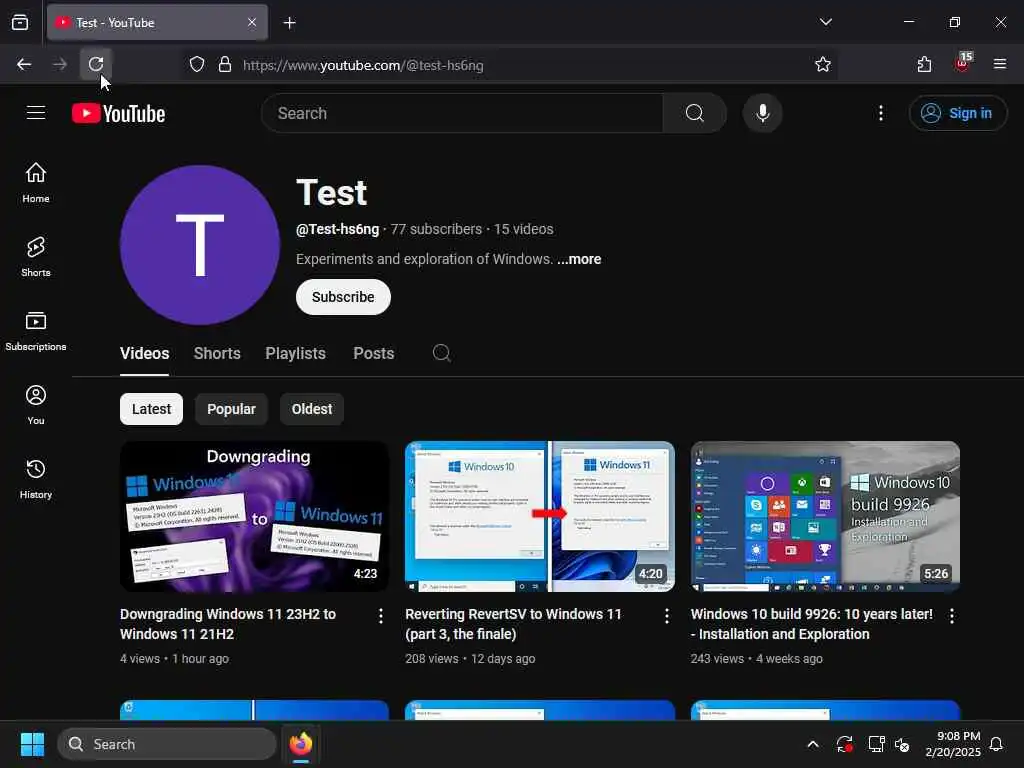
Task: Click the URL address bar
Action: (509, 65)
